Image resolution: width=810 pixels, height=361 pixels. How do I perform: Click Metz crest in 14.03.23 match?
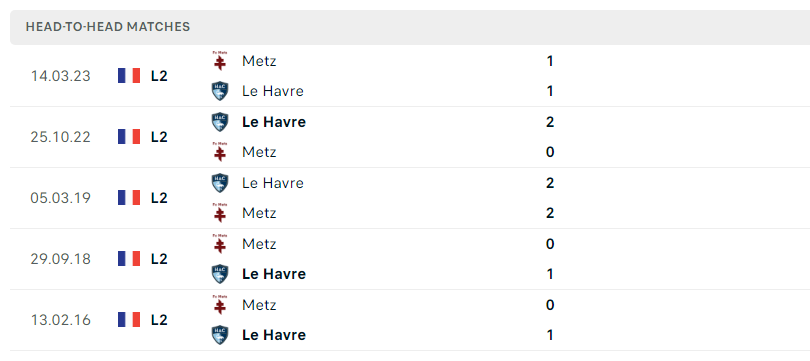[220, 61]
